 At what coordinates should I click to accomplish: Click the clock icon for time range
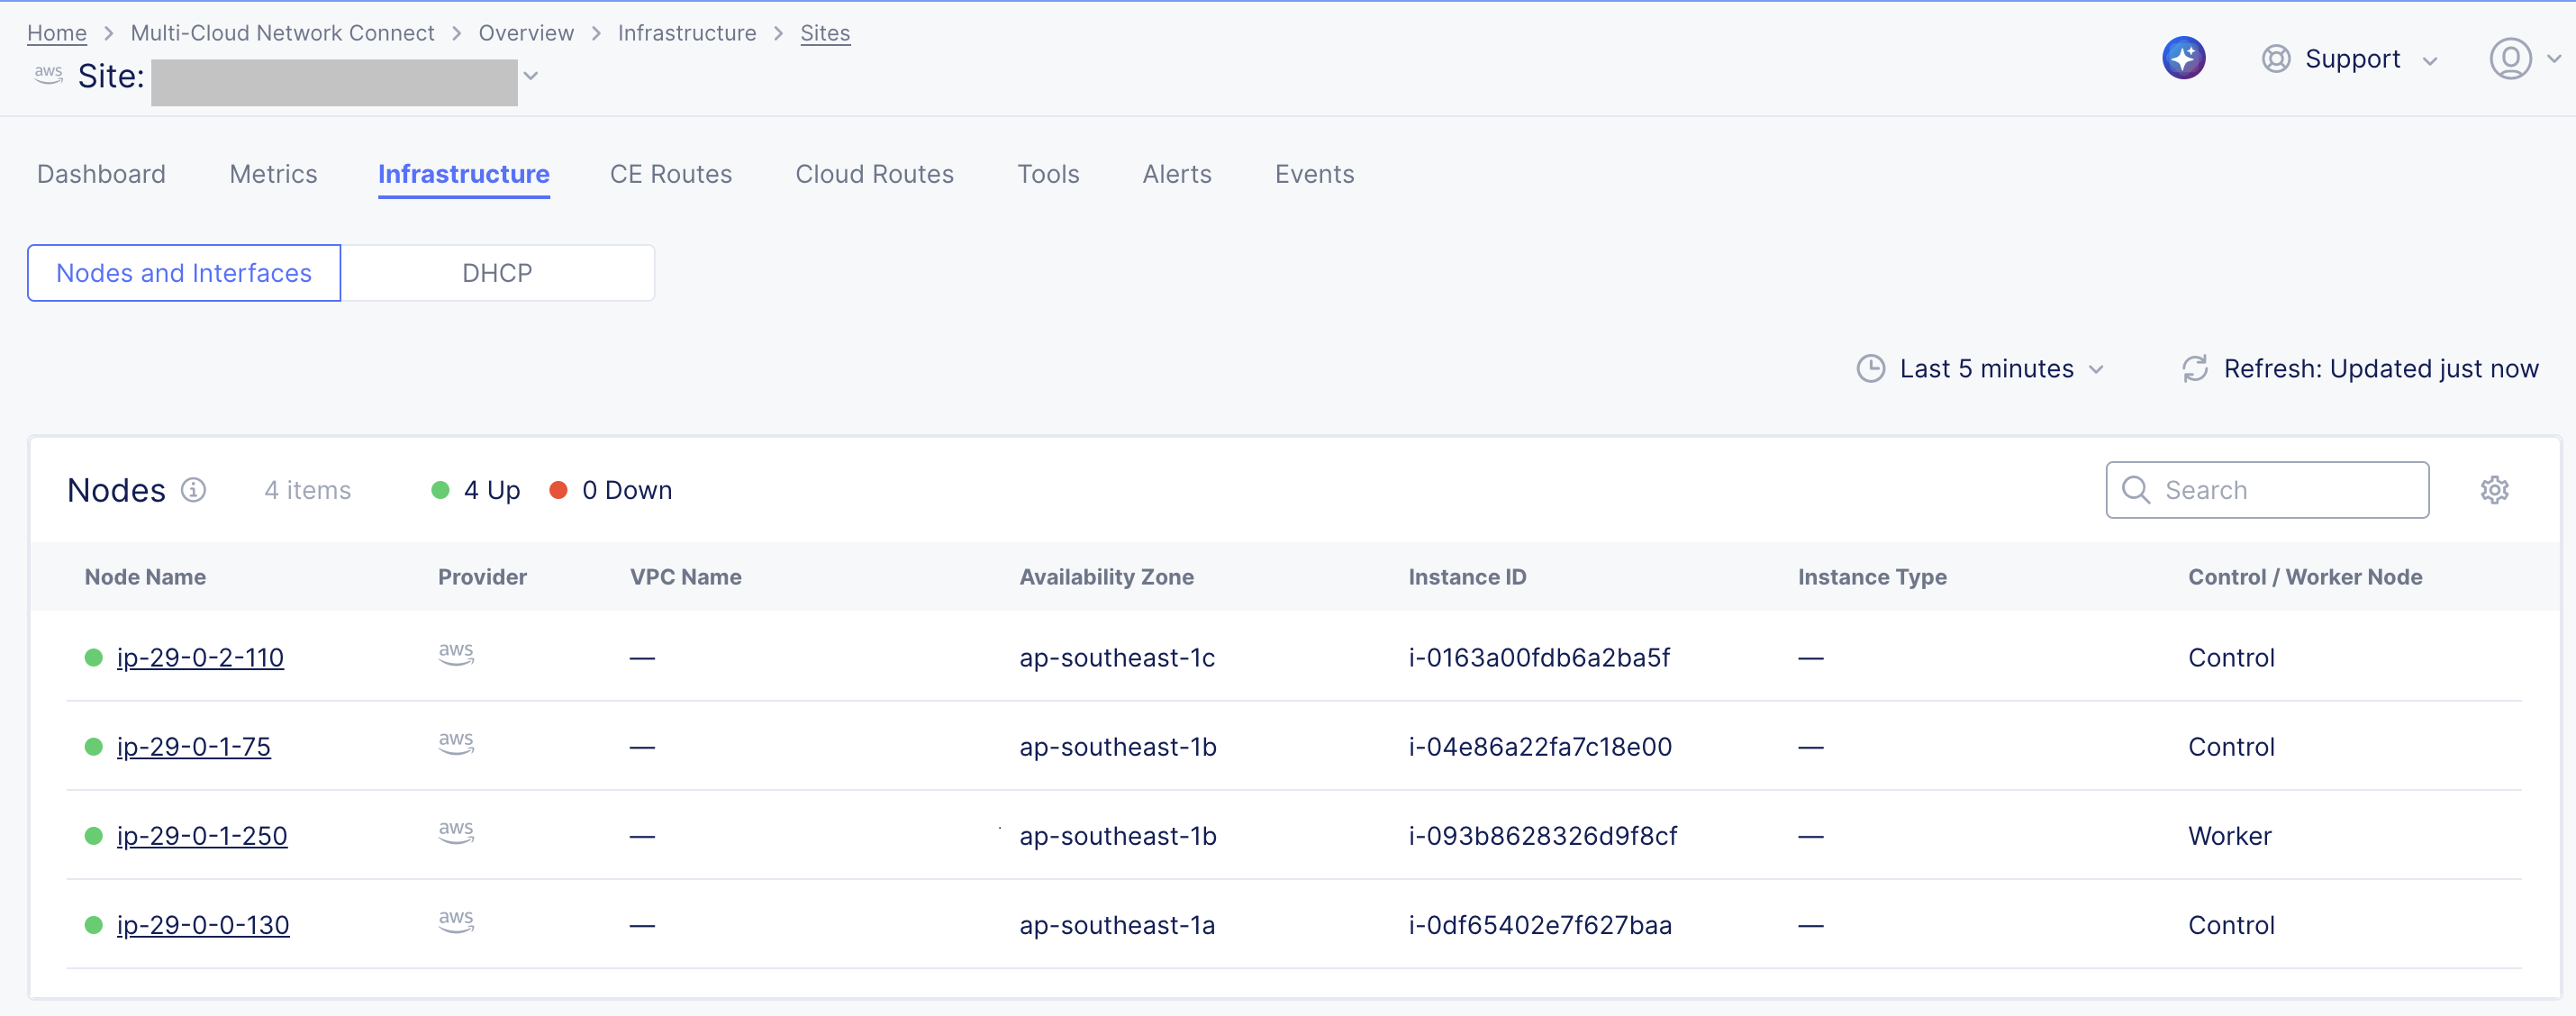point(1870,369)
